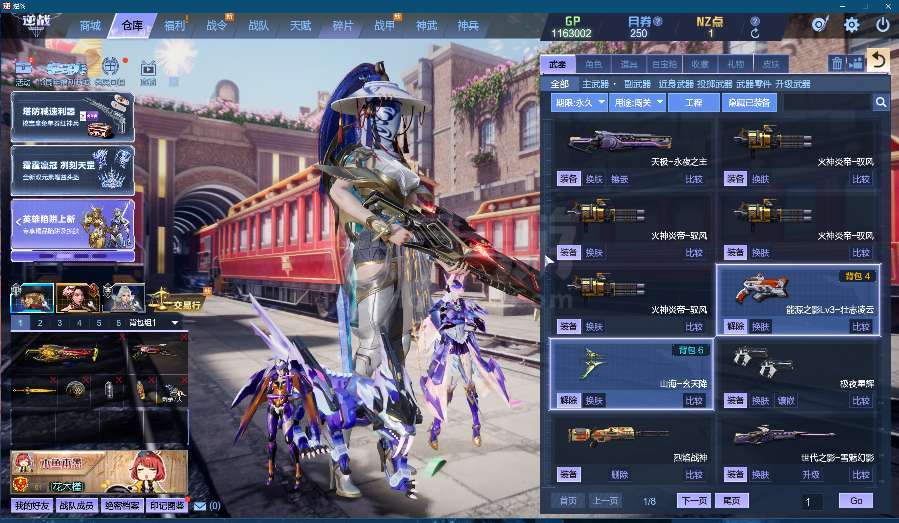Unequip 能源之影Lv3 with 解除 button

[735, 326]
